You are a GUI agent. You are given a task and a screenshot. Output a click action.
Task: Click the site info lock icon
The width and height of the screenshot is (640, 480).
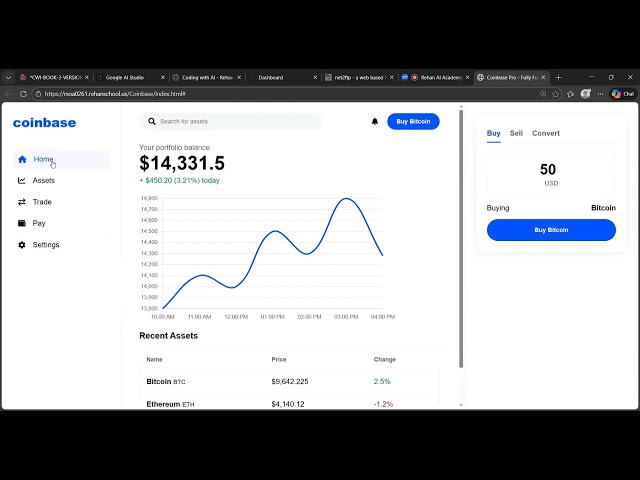click(x=38, y=94)
